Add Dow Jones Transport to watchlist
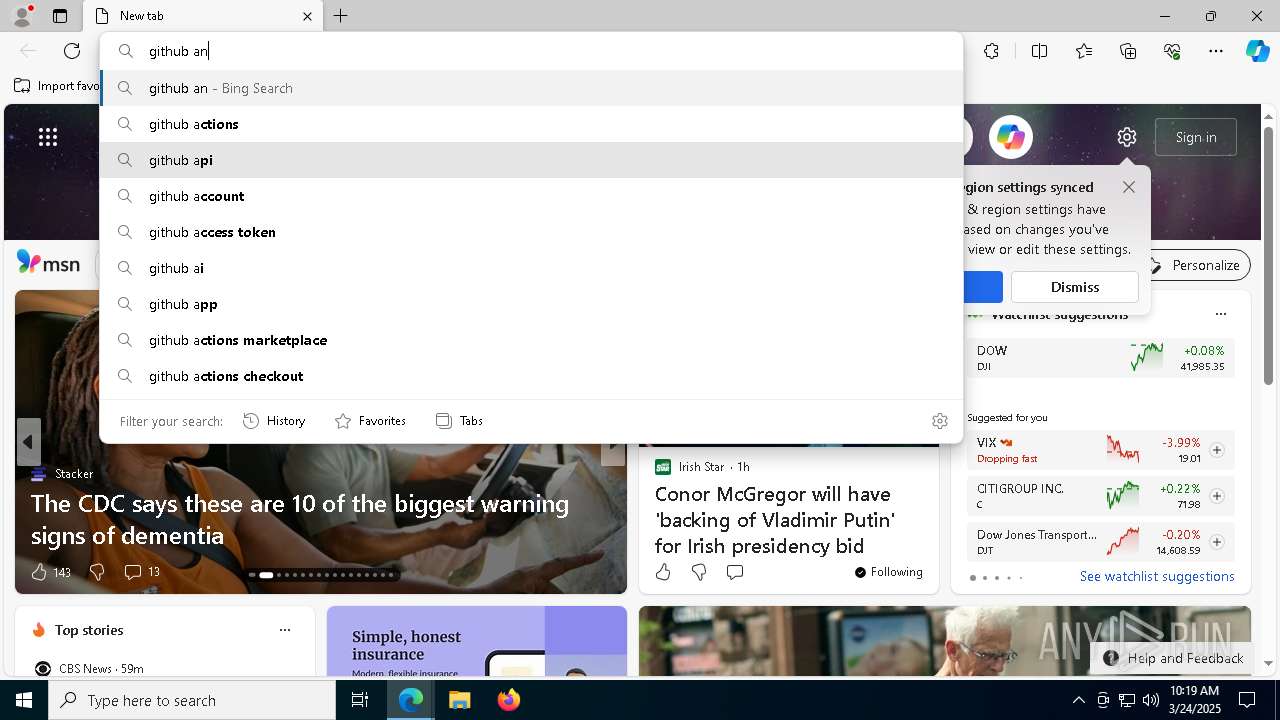 (1217, 542)
